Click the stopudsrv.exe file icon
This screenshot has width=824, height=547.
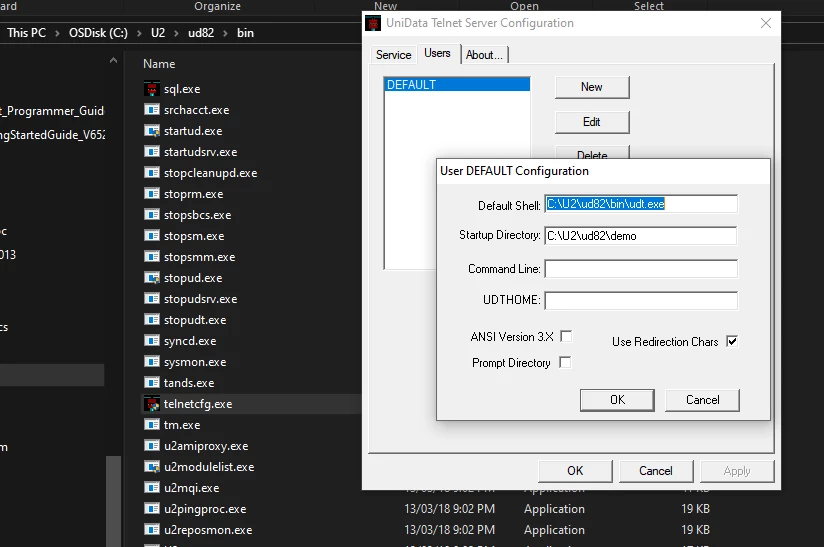[152, 299]
